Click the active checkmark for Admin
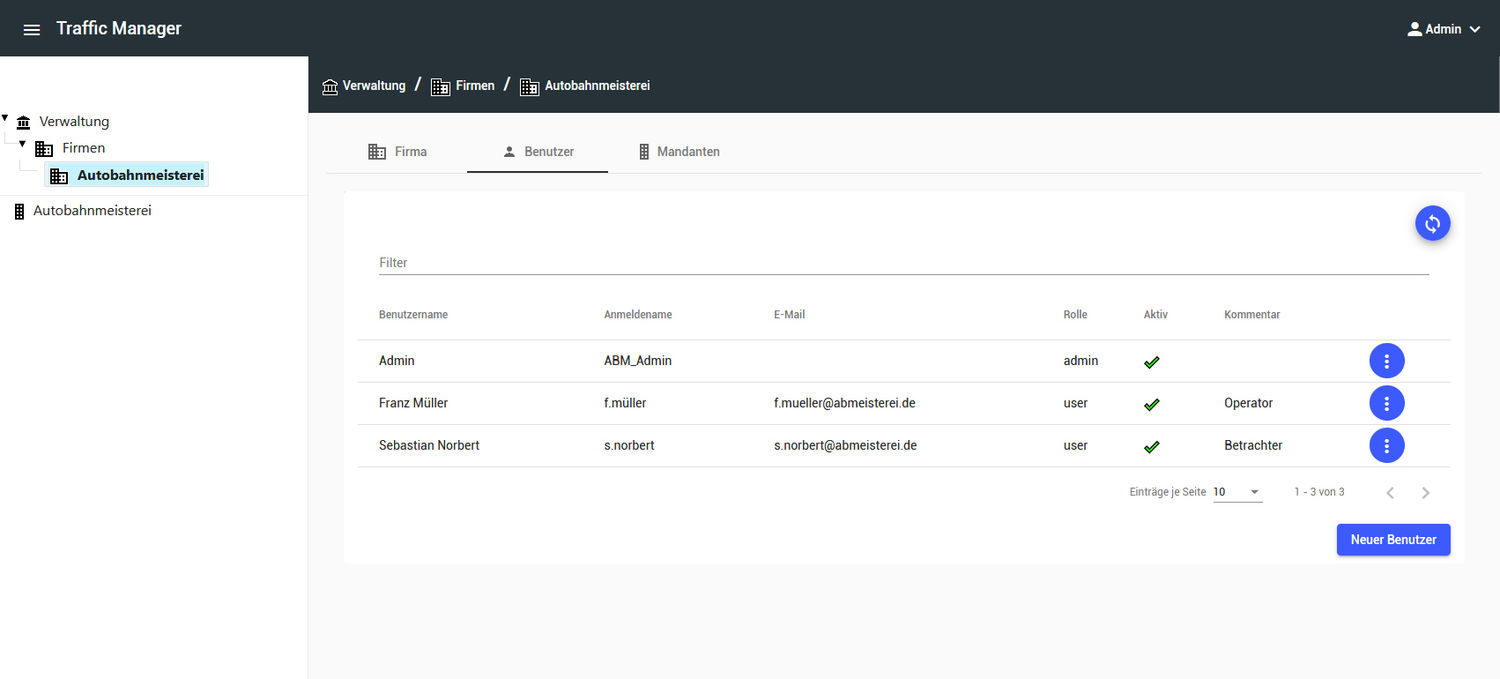 coord(1151,362)
